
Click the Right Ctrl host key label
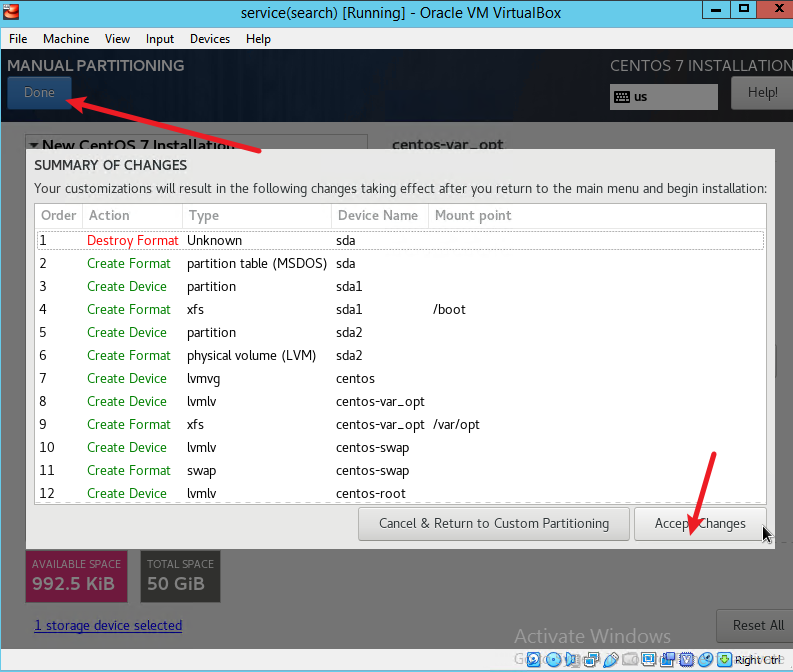tap(757, 660)
